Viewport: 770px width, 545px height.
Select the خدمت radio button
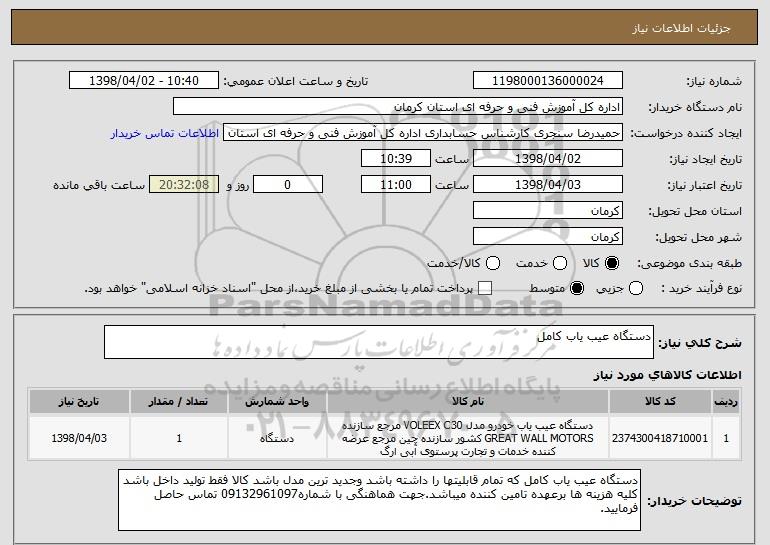click(x=560, y=264)
